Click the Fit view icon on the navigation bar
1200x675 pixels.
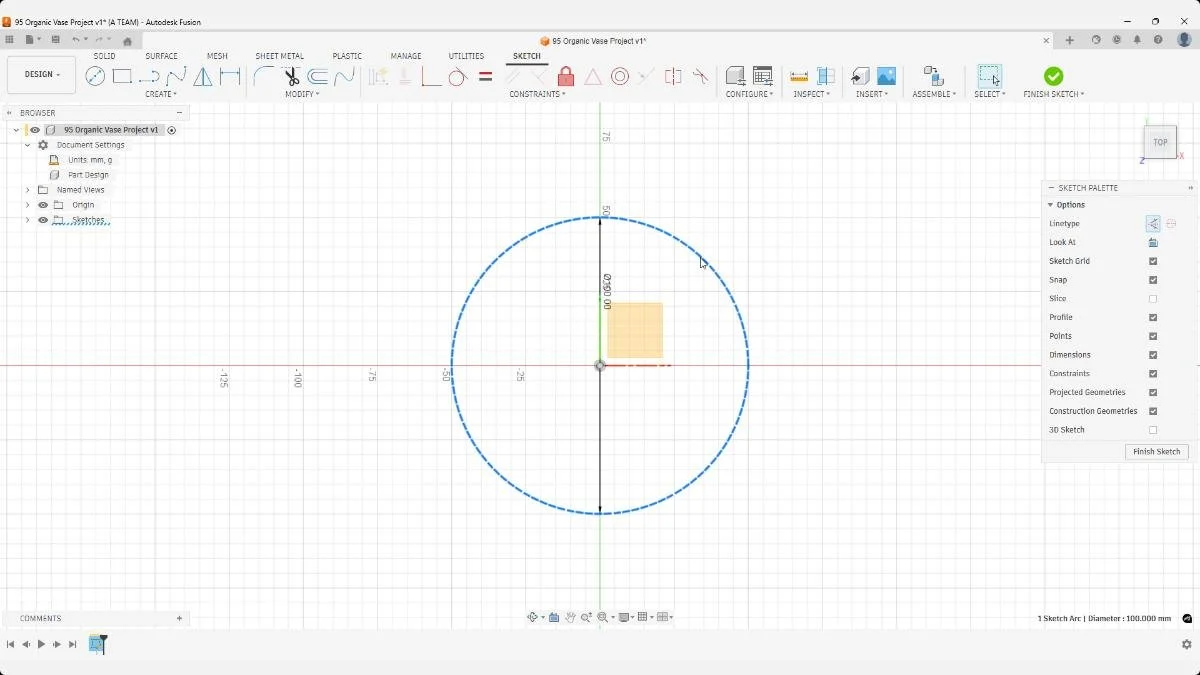(603, 617)
